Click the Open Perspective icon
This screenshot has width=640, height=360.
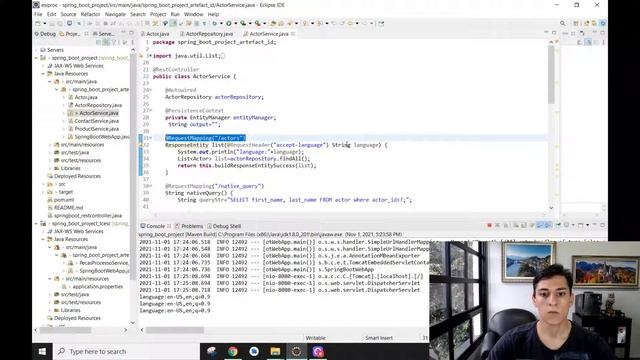(x=576, y=23)
